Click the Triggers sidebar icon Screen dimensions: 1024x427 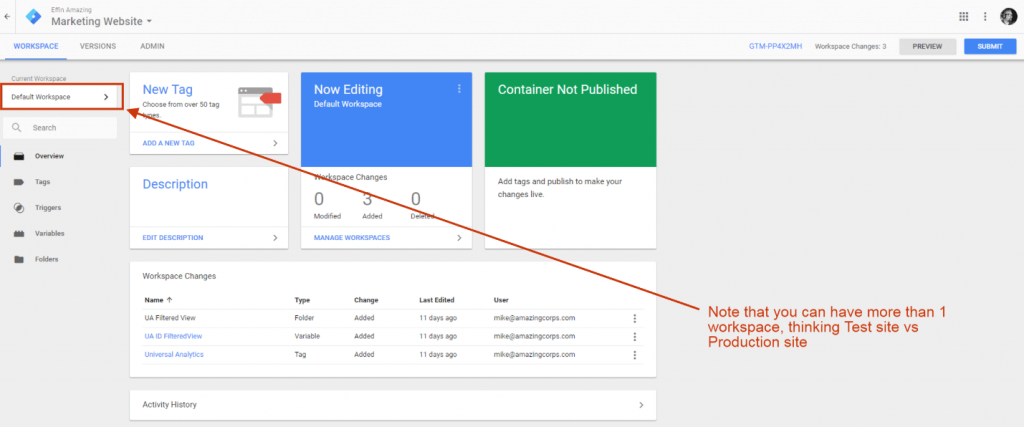[20, 208]
